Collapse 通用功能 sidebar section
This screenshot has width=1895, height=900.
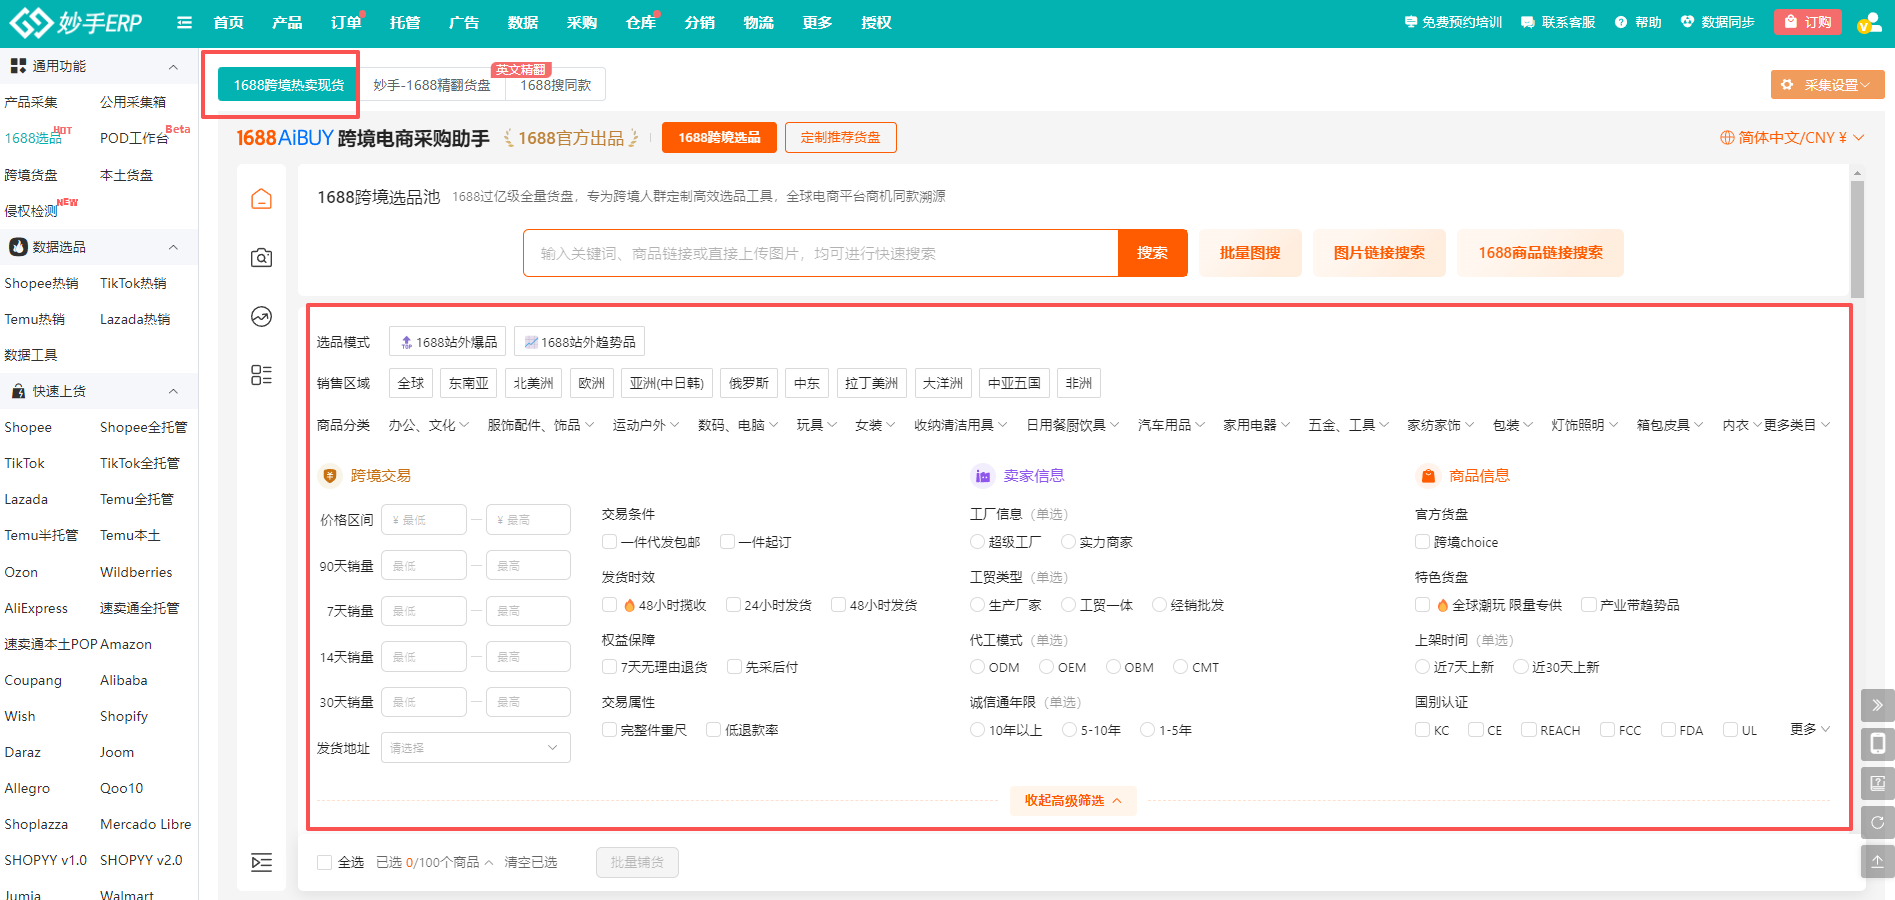tap(173, 66)
